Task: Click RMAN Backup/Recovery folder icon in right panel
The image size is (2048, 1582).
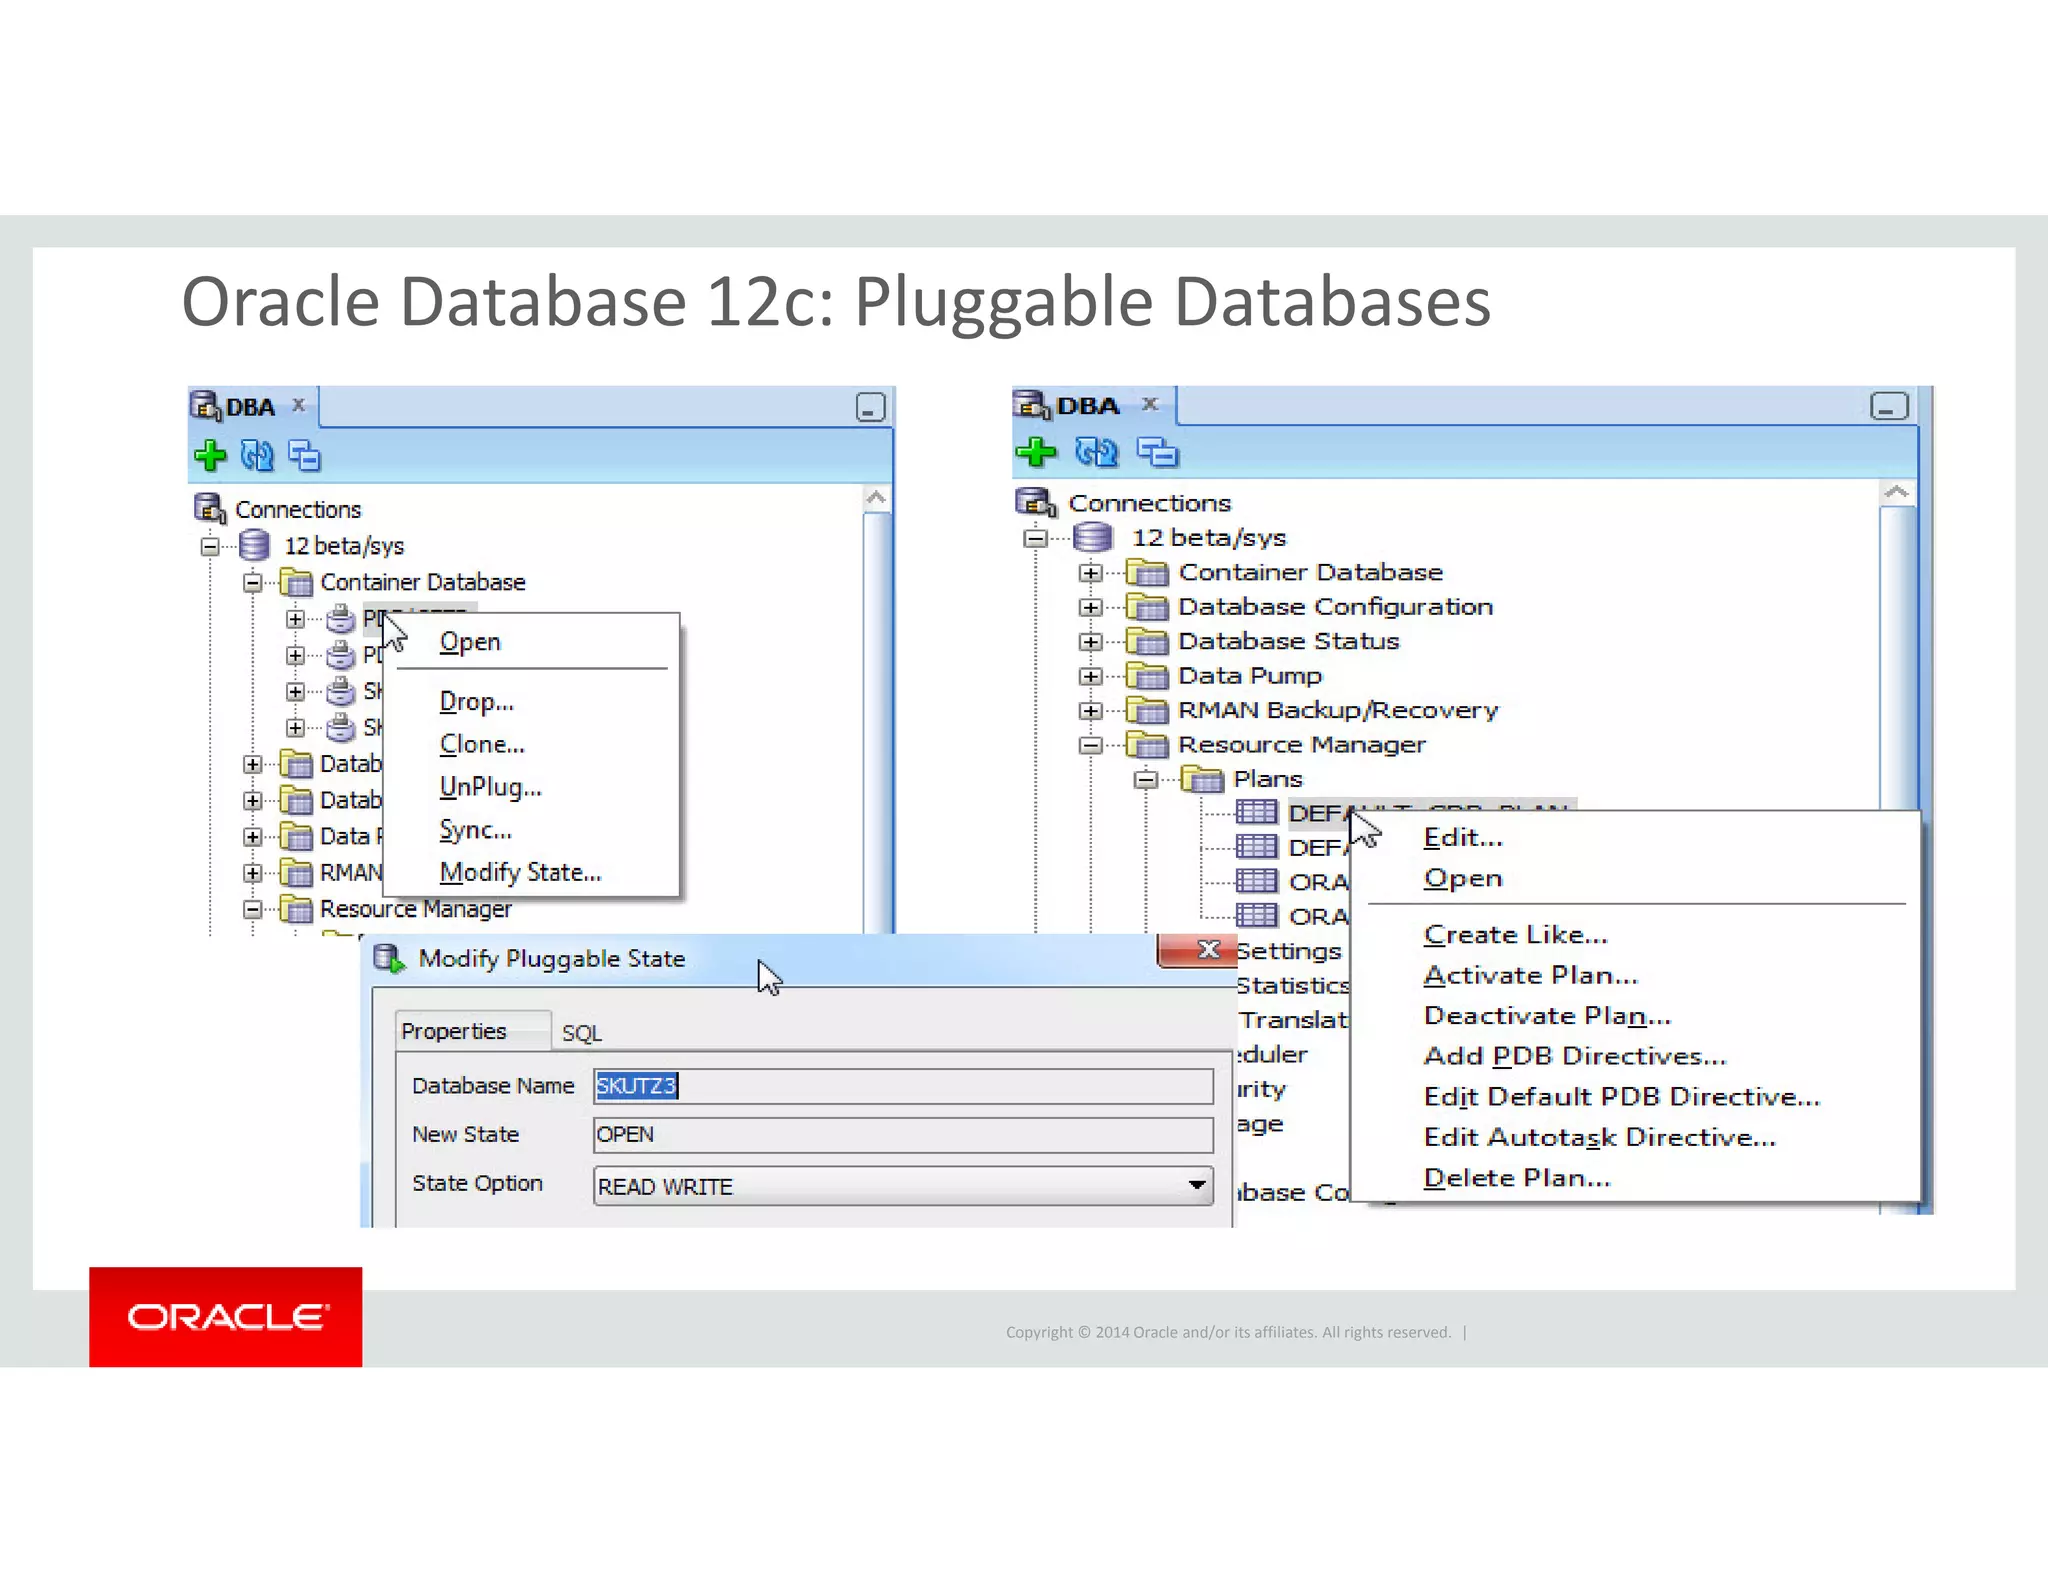Action: pos(1148,710)
